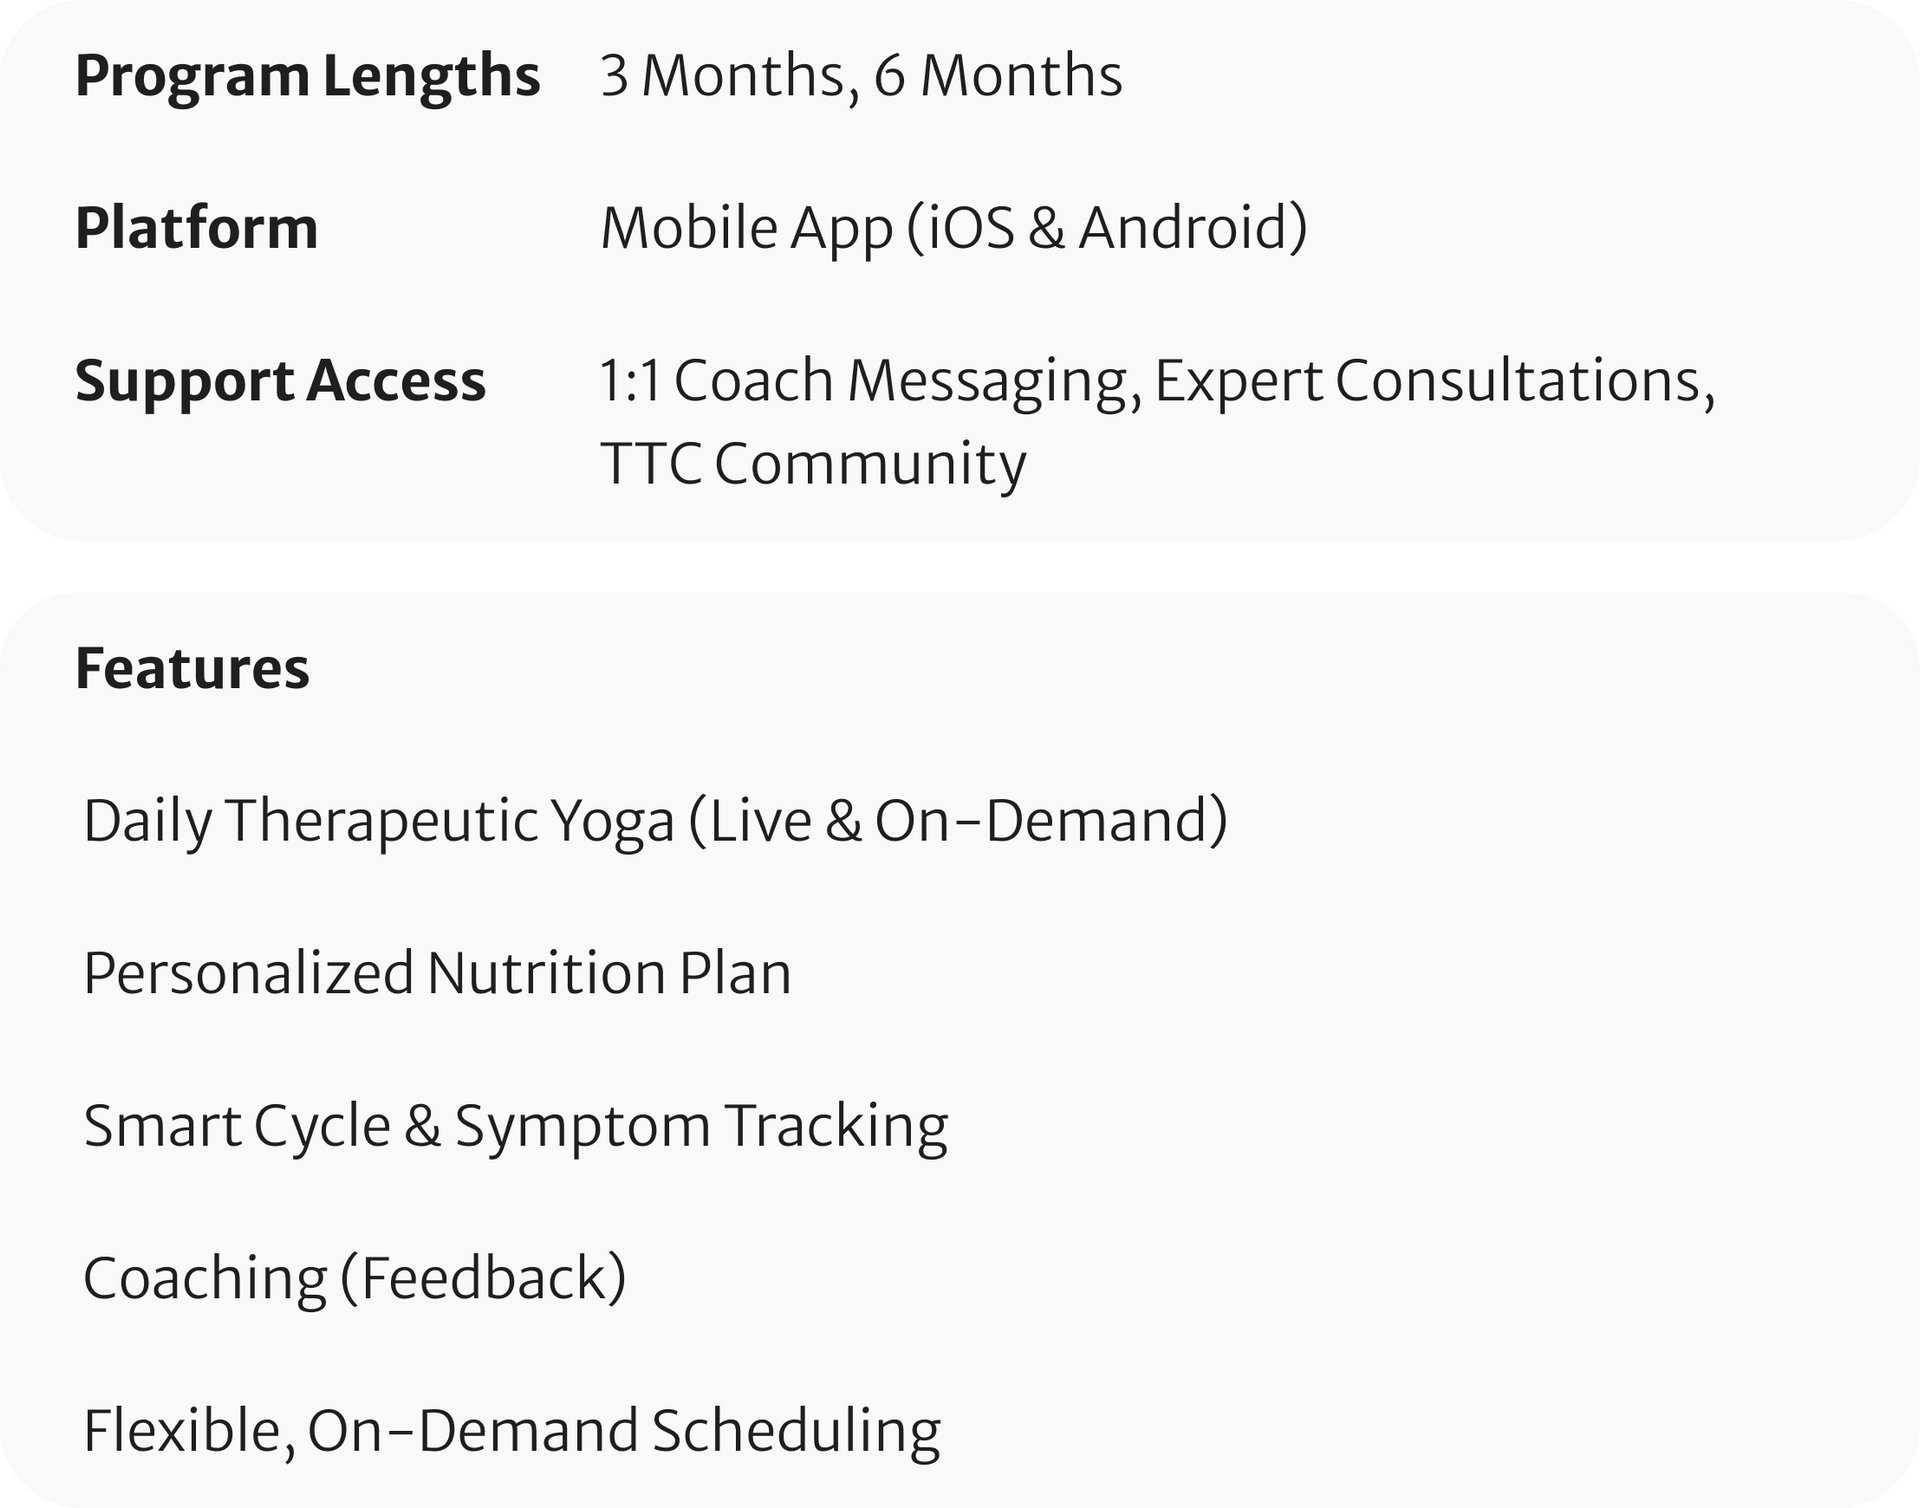Screen dimensions: 1920x1508
Task: Select Flexible, On-Demand Scheduling feature
Action: point(512,1432)
